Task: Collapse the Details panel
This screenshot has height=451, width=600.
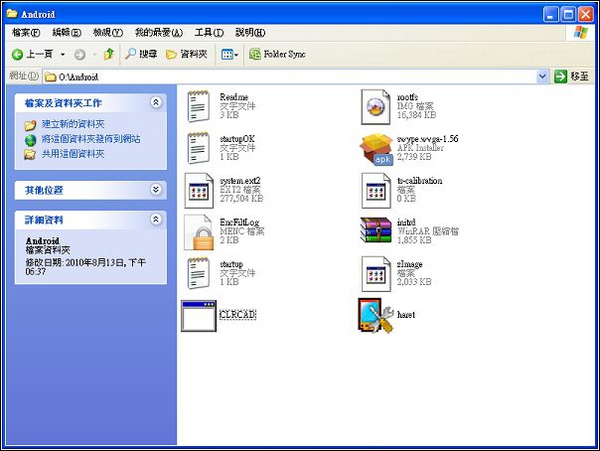Action: point(156,219)
